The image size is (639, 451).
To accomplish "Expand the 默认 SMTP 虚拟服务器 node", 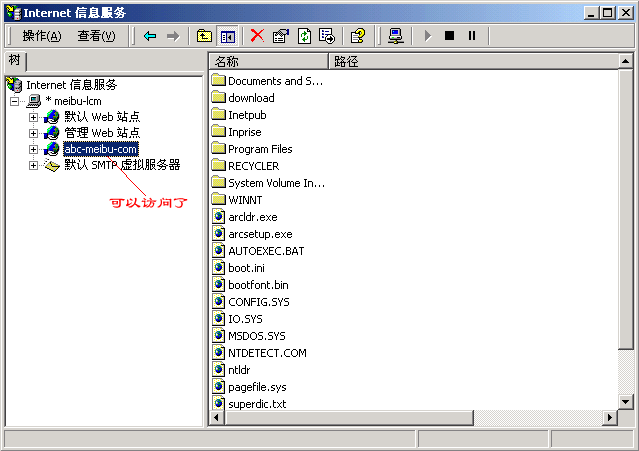I will click(x=33, y=165).
